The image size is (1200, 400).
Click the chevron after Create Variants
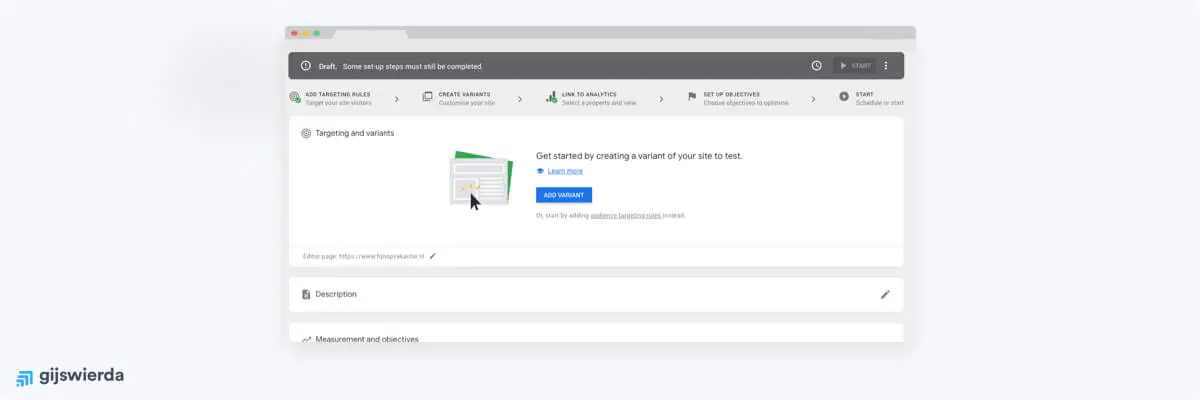coord(519,99)
